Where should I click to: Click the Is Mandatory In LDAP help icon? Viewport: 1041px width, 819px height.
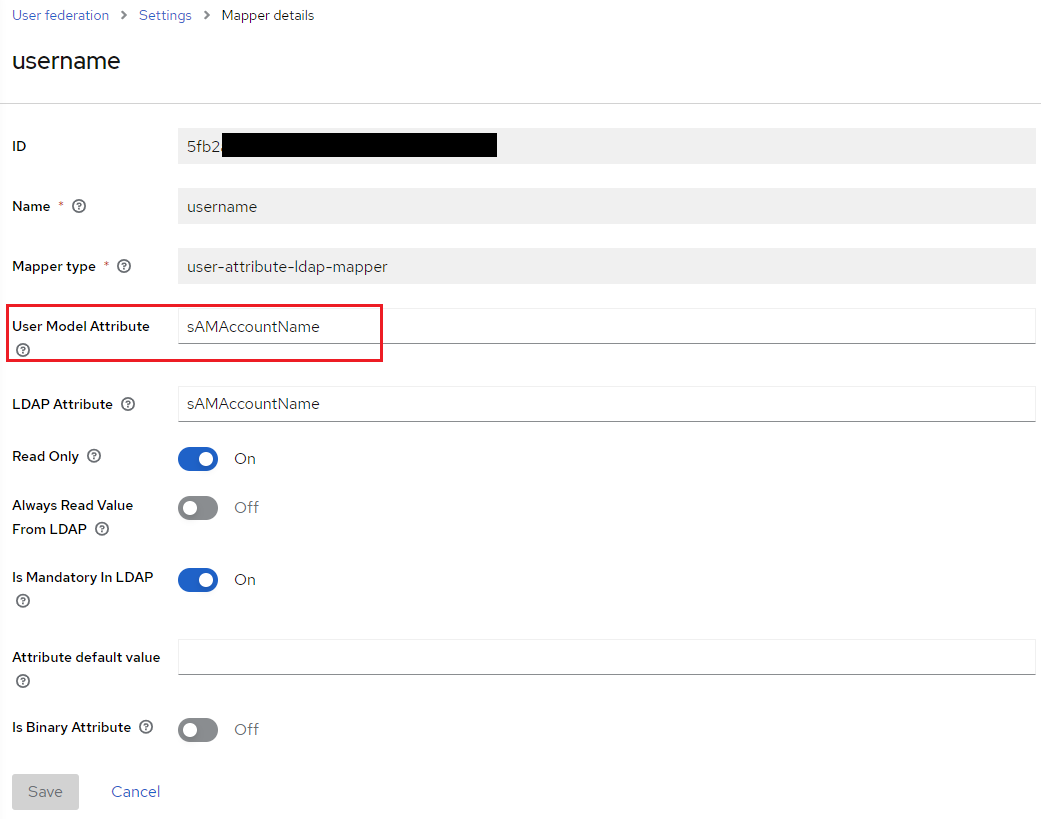(x=22, y=600)
